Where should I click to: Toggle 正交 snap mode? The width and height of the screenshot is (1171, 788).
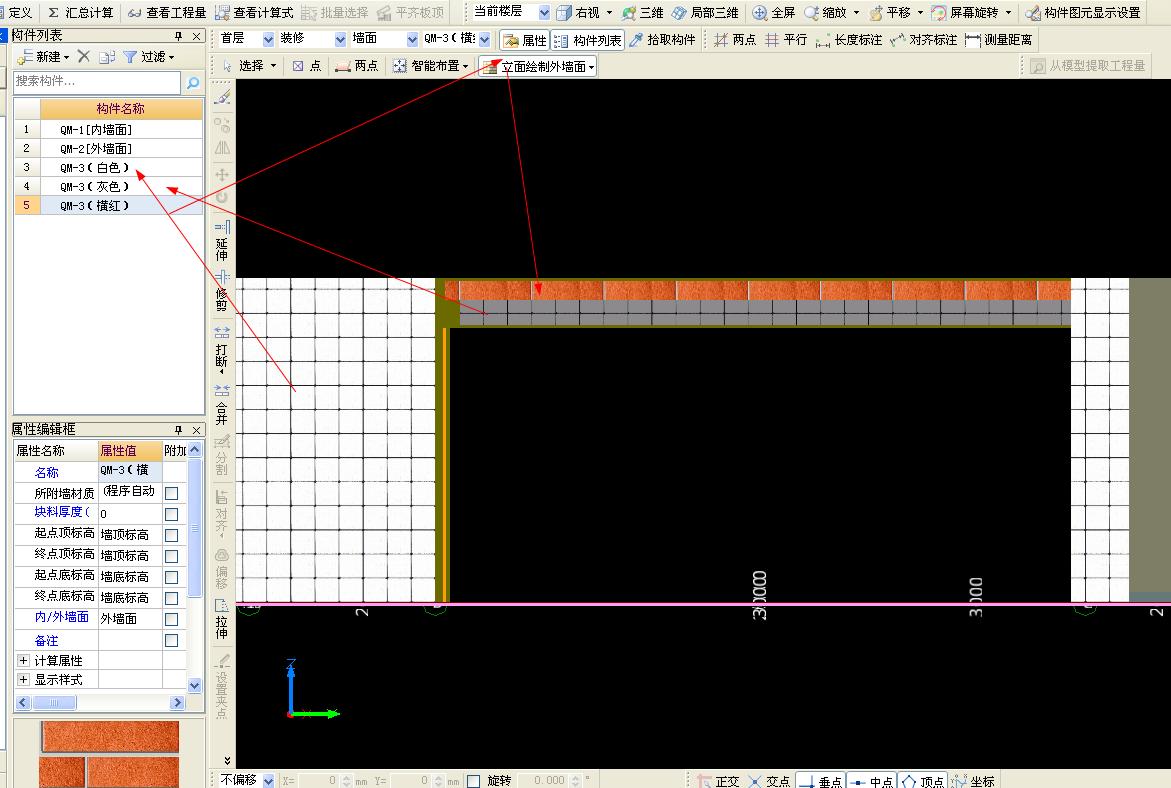[x=718, y=781]
